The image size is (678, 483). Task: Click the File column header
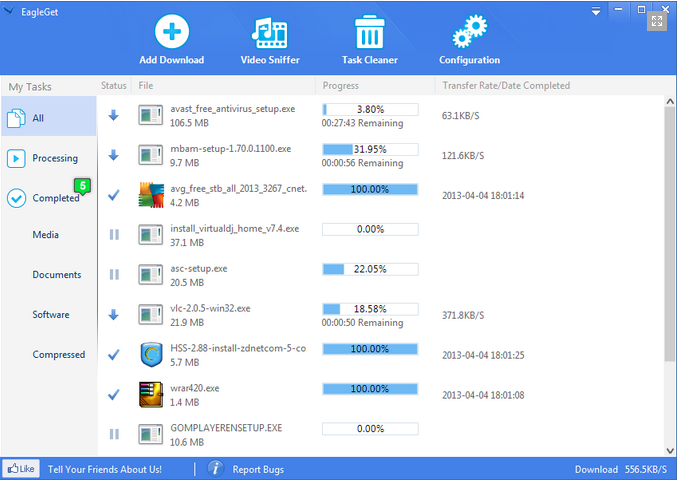click(x=146, y=86)
